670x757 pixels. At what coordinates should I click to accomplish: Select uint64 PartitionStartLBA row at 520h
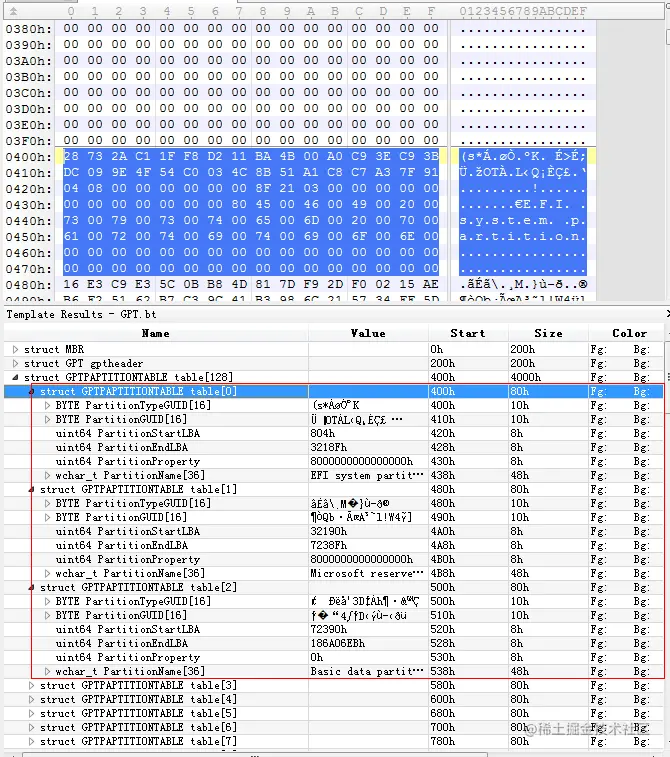coord(334,629)
